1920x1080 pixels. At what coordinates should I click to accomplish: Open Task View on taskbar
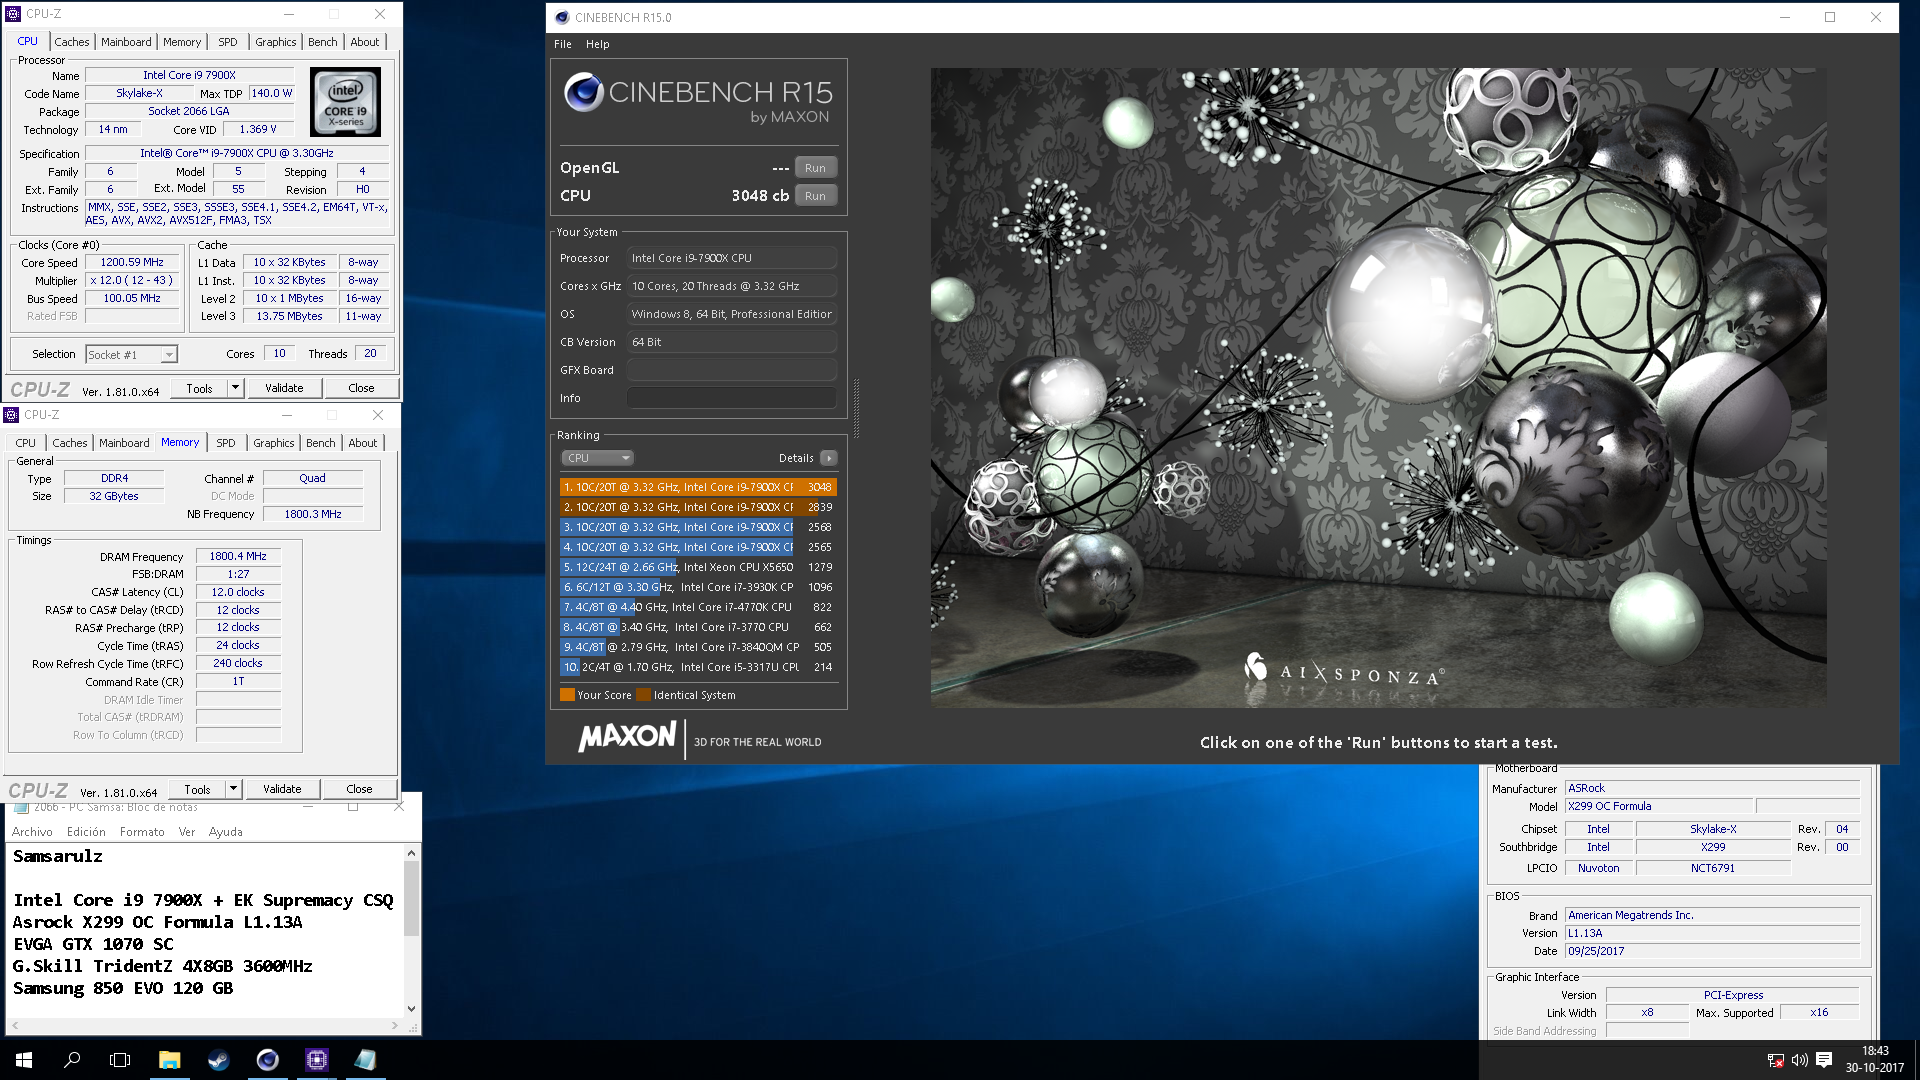pyautogui.click(x=120, y=1060)
